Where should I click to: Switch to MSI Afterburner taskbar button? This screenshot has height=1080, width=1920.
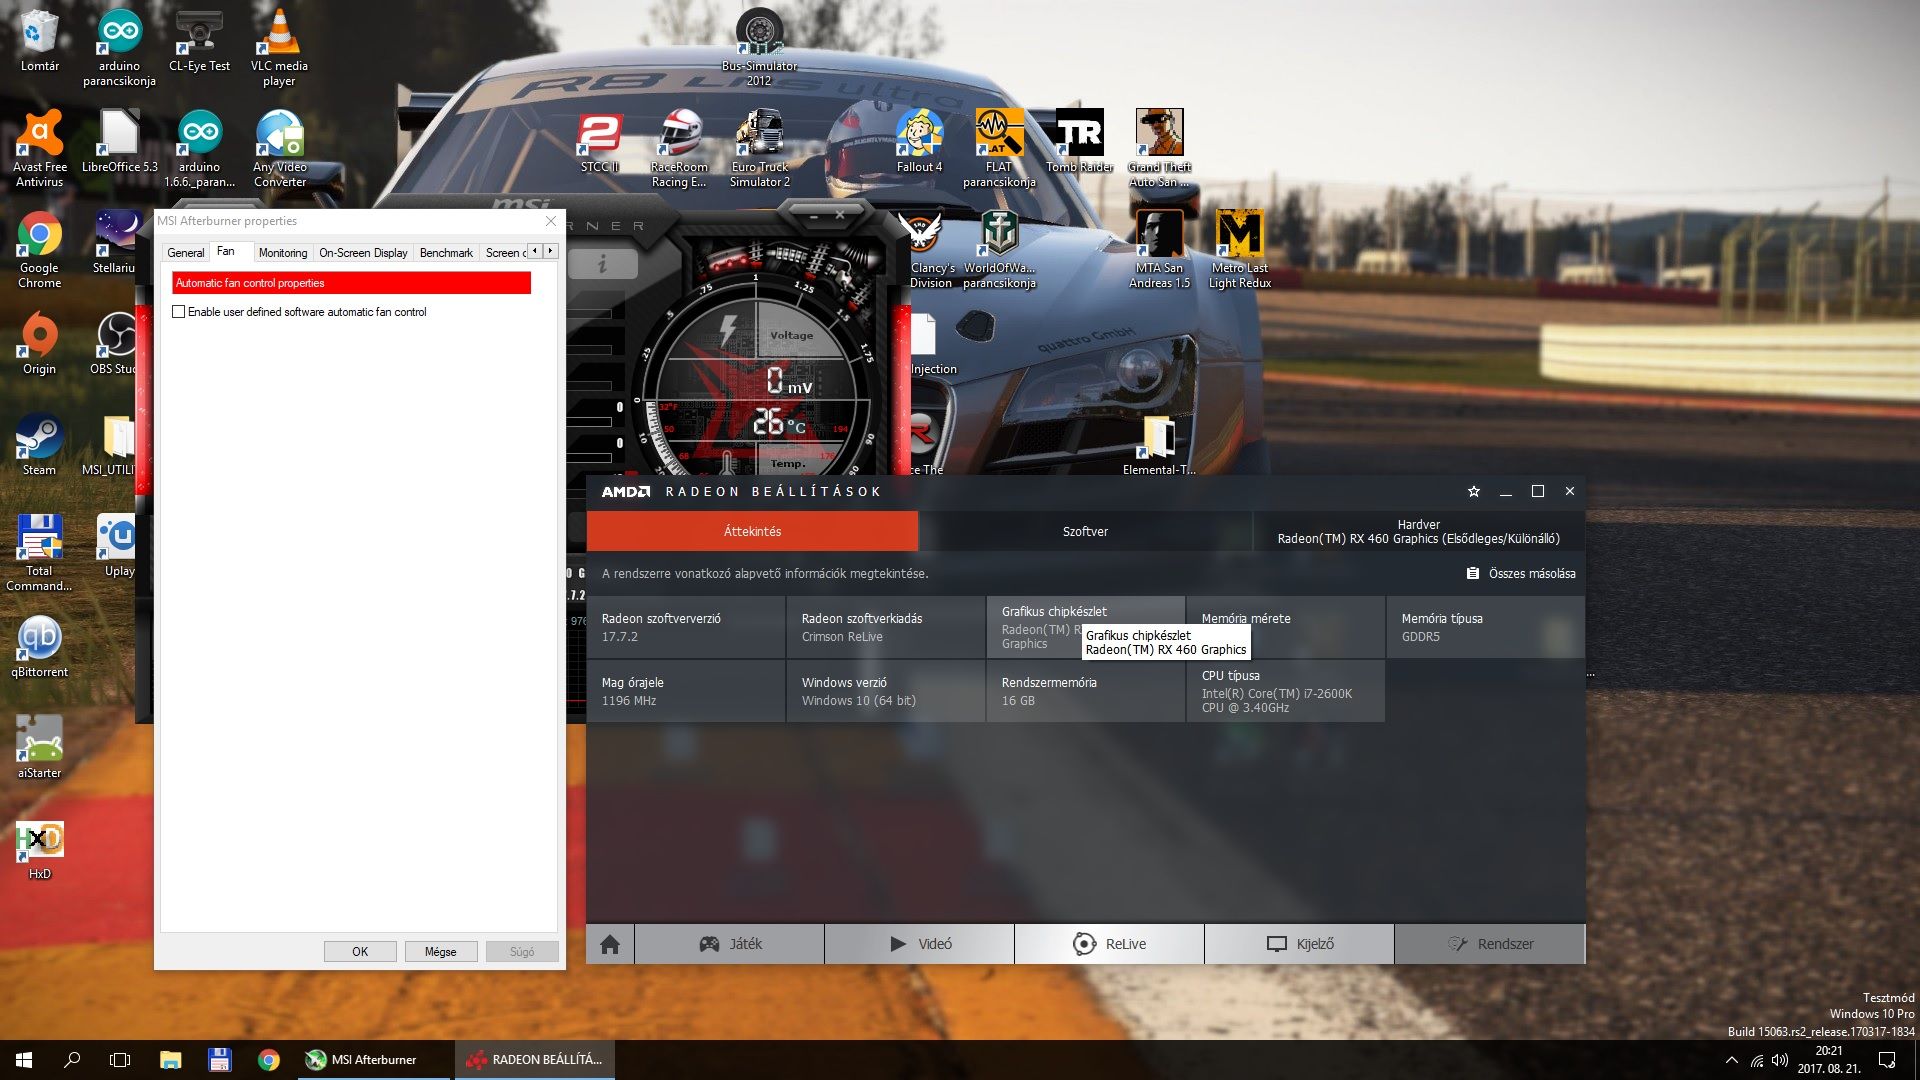pos(374,1060)
